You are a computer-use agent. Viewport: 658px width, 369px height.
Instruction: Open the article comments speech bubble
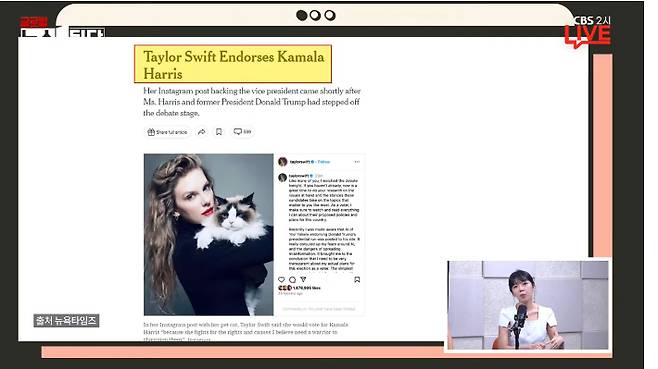pyautogui.click(x=242, y=131)
